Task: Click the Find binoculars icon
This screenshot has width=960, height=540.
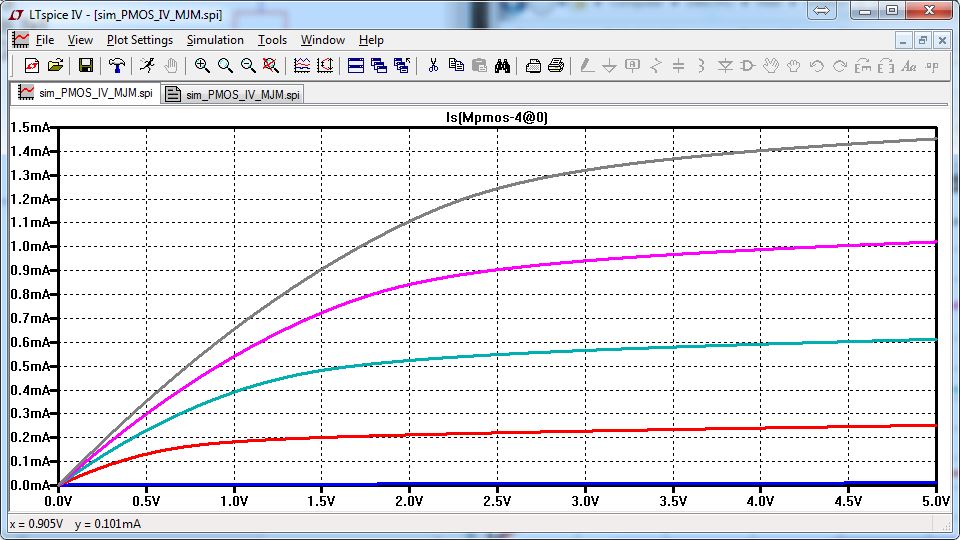Action: click(502, 66)
